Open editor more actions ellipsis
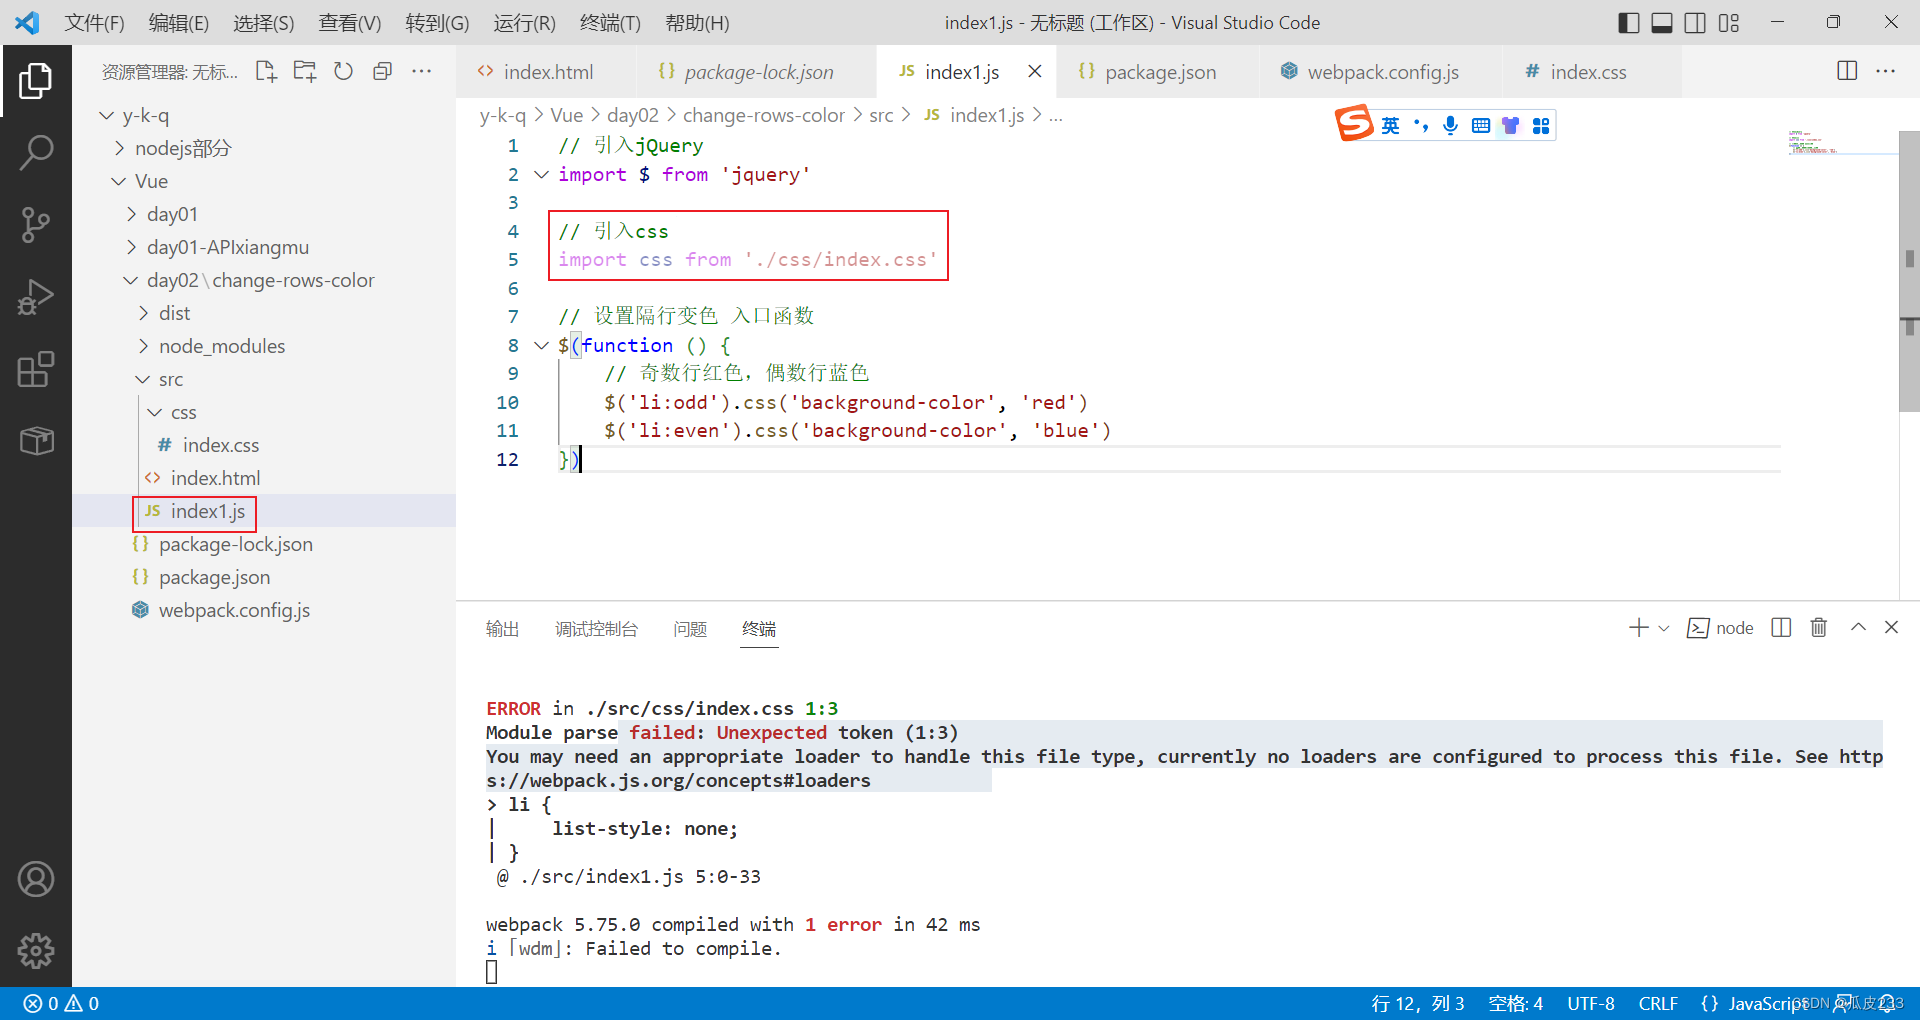 (1886, 71)
